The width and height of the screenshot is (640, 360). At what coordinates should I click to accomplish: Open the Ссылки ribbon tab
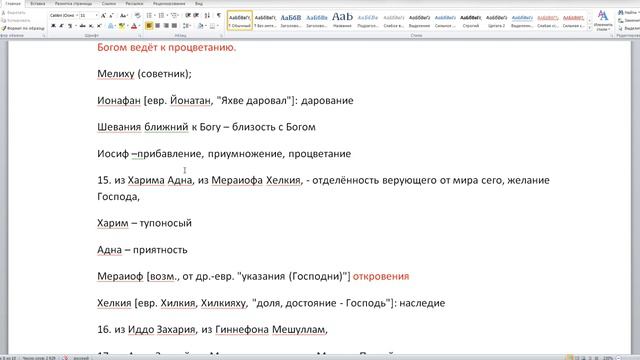point(109,4)
